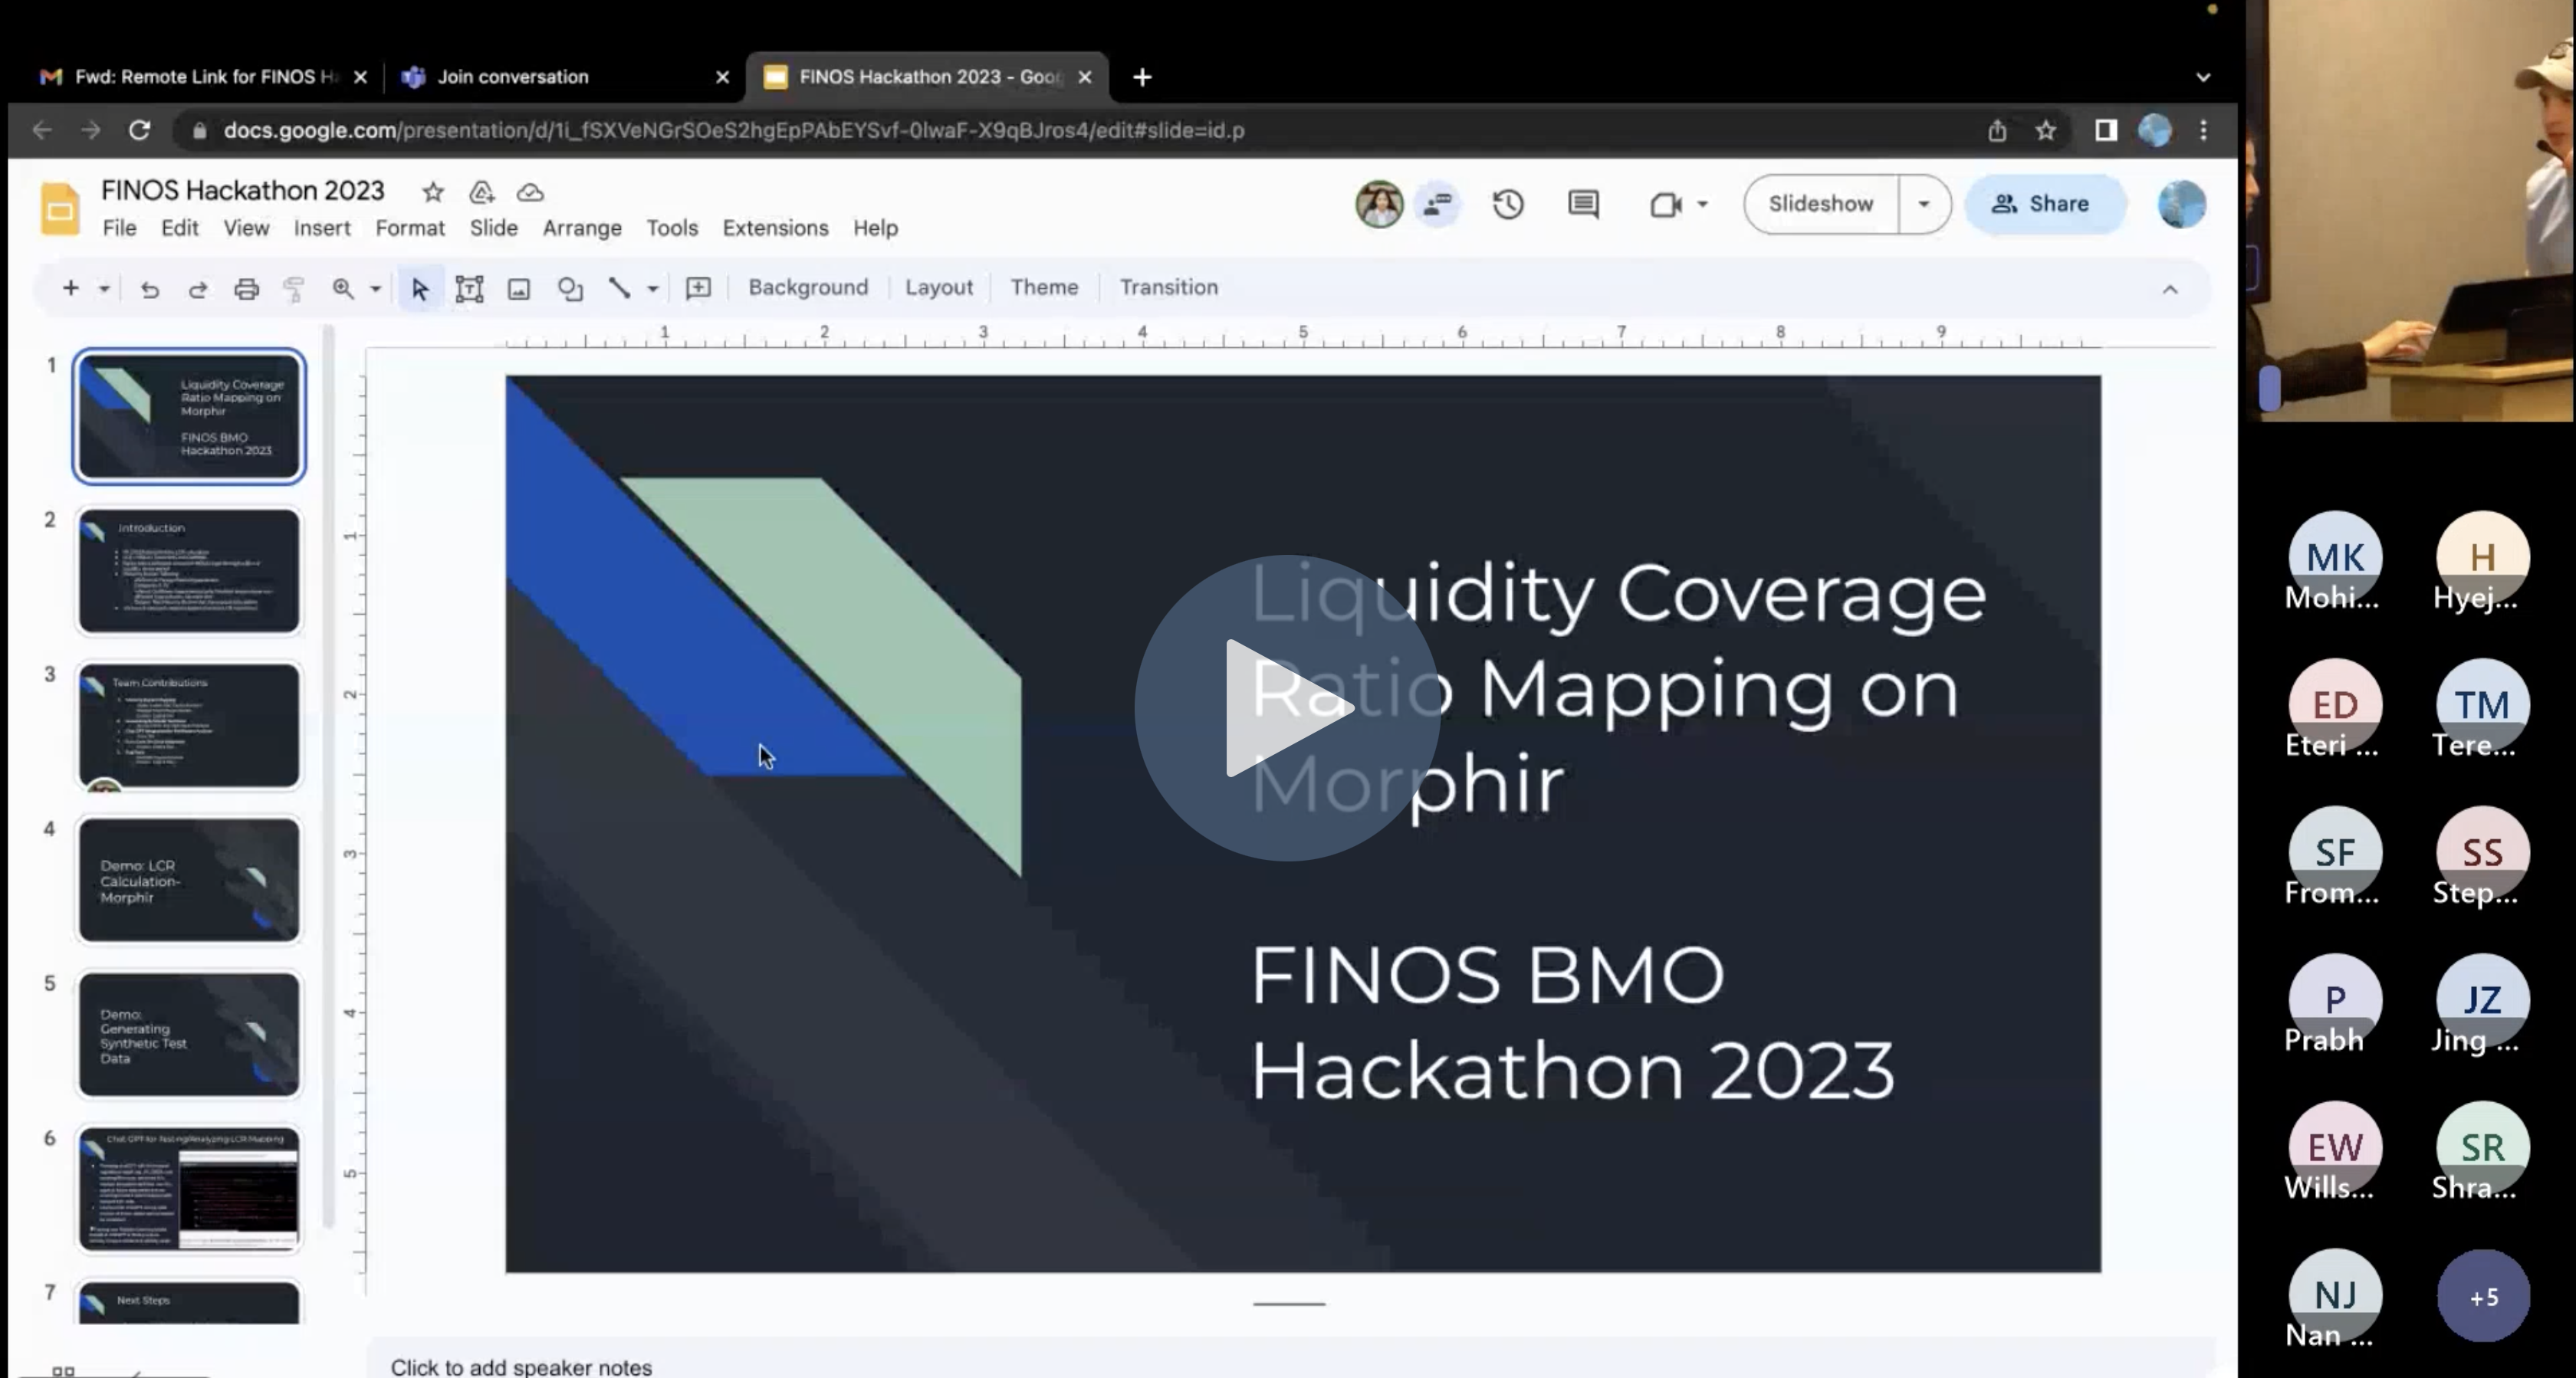Click the Add comment toolbar icon
The width and height of the screenshot is (2576, 1378).
(698, 289)
